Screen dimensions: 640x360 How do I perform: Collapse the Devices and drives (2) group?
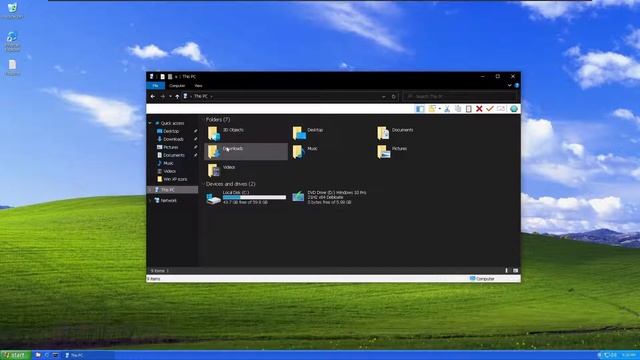click(x=203, y=184)
